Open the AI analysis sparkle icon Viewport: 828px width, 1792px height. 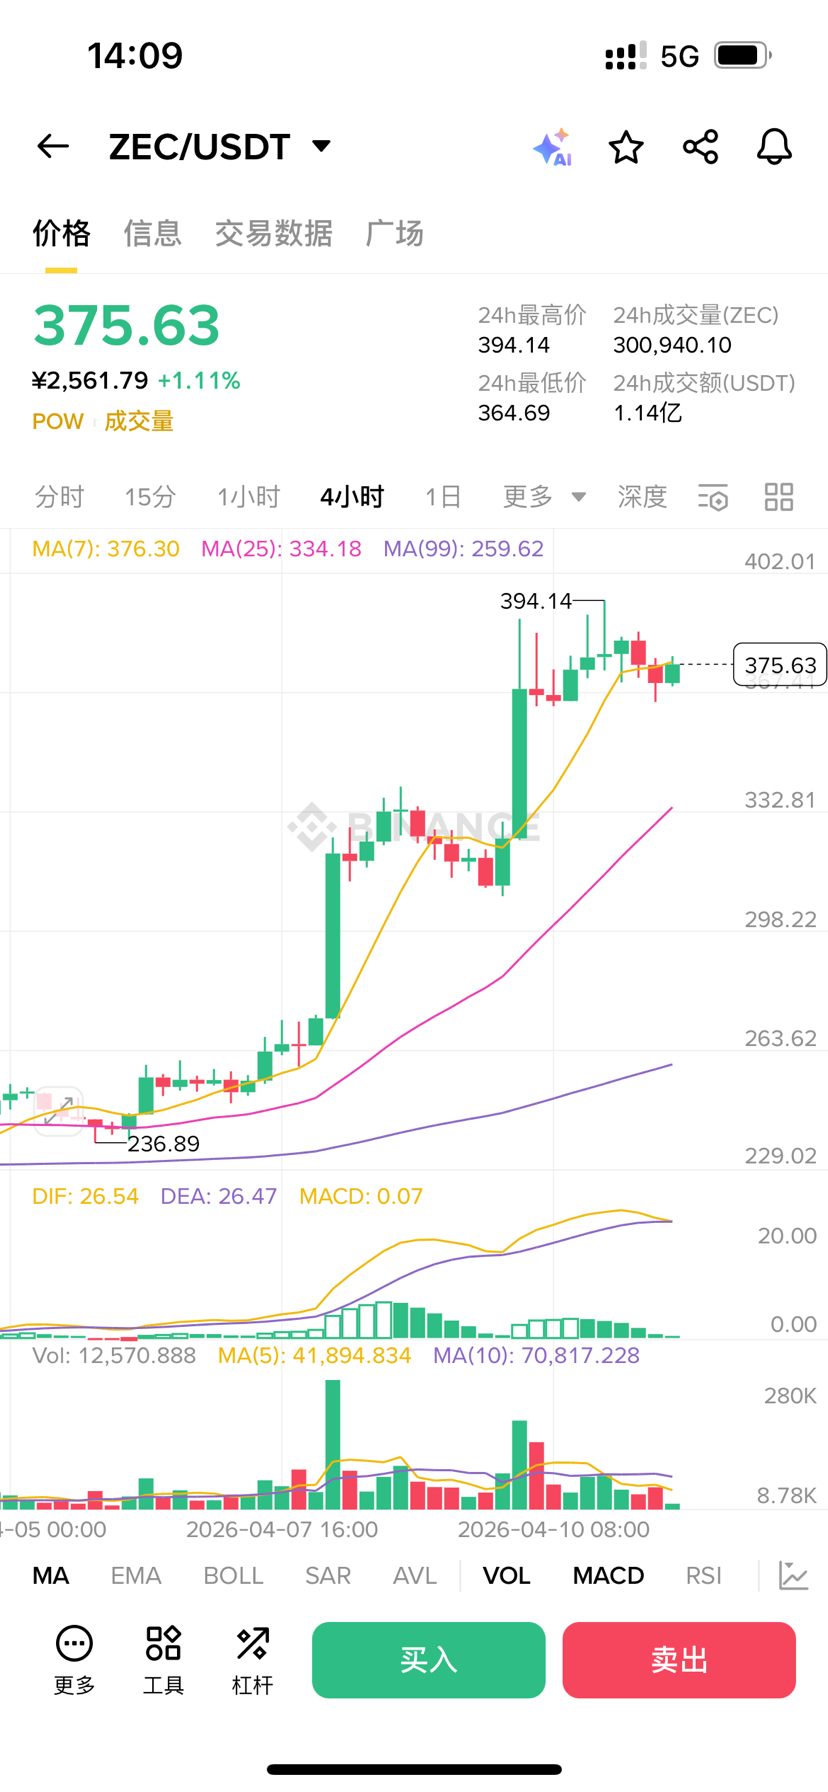click(x=552, y=147)
